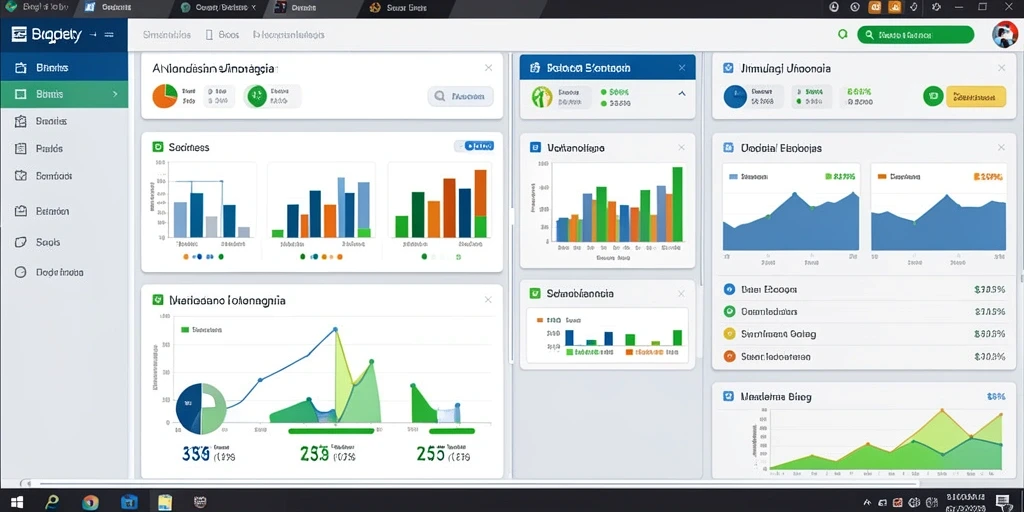Select the highlighted green sidebar item

click(64, 94)
